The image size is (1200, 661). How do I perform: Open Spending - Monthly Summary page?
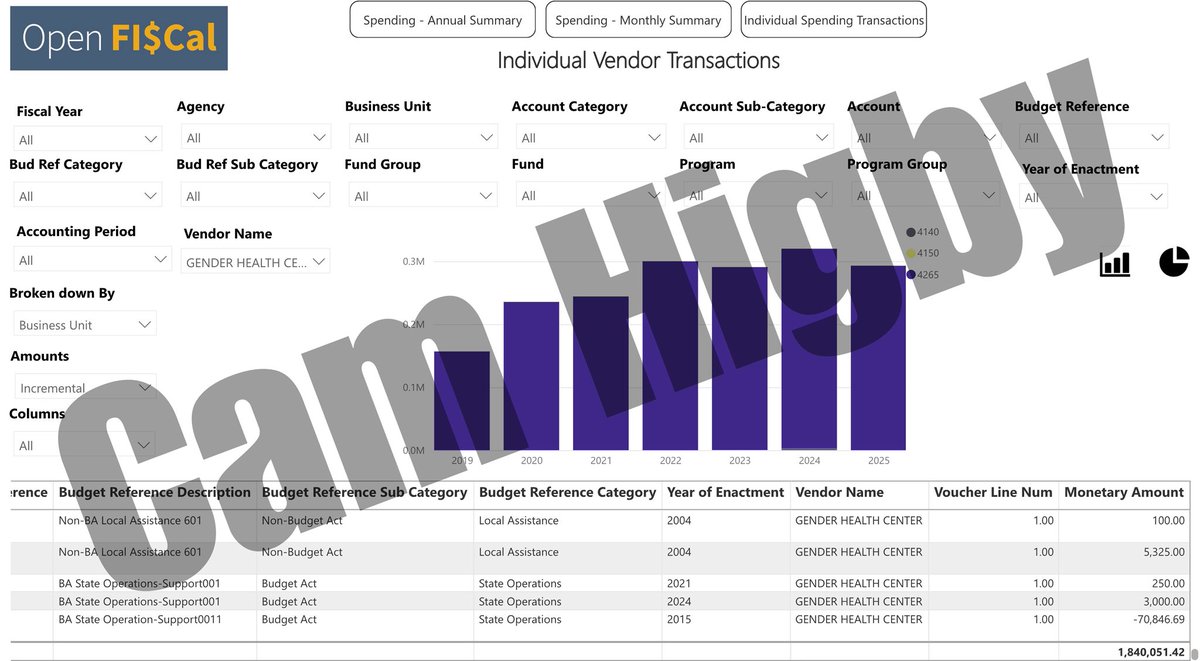[x=638, y=20]
